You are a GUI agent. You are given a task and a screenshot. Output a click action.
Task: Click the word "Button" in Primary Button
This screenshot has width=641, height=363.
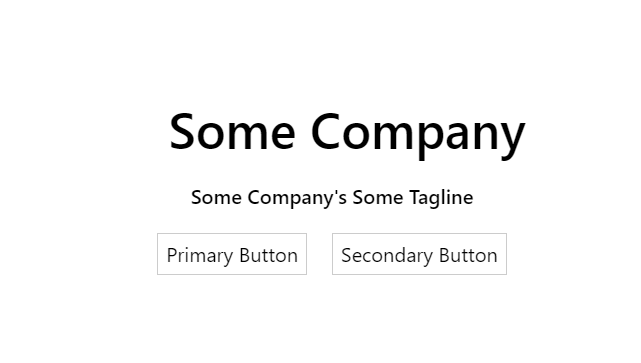(269, 255)
